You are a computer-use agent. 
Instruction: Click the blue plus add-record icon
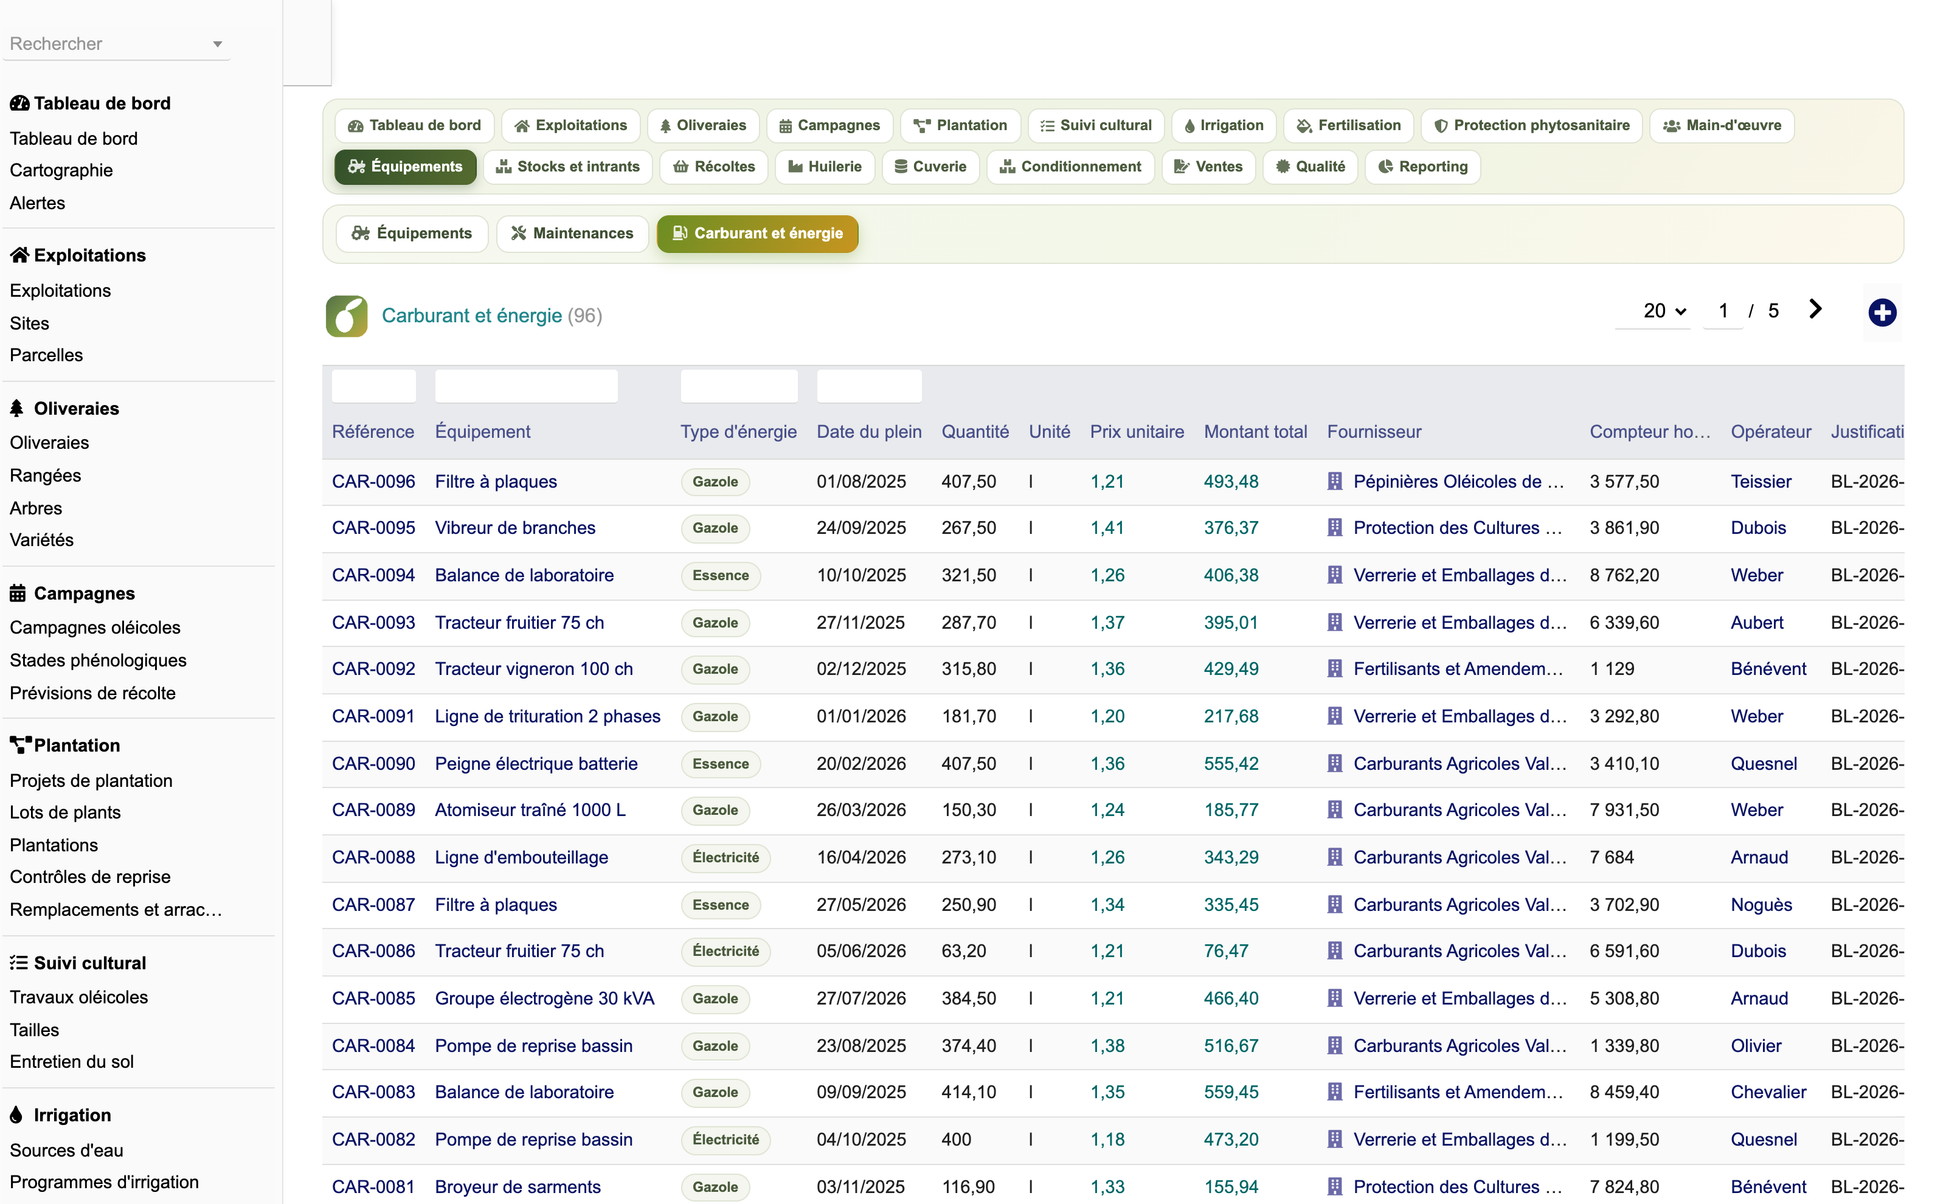tap(1882, 312)
